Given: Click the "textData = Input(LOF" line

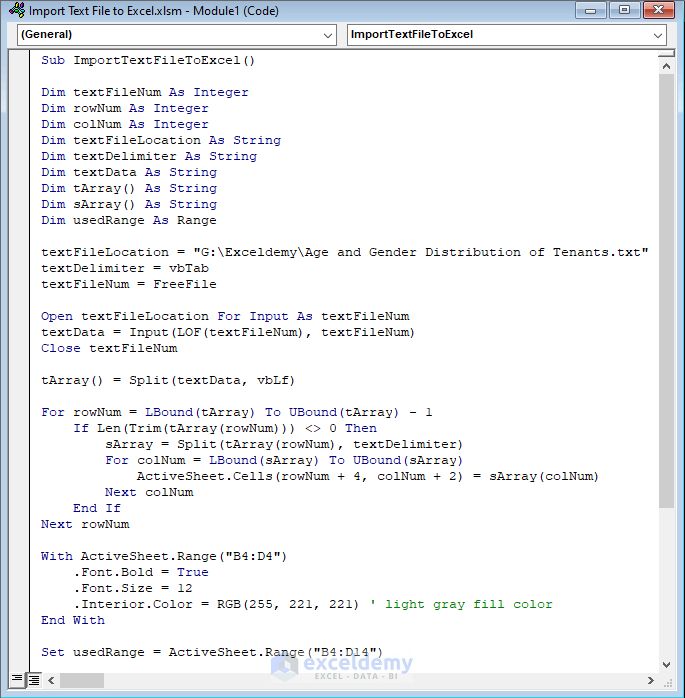Looking at the screenshot, I should (x=228, y=332).
